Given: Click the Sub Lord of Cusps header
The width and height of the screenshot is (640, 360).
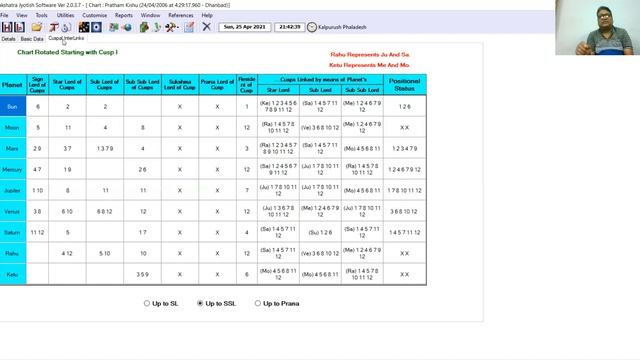Looking at the screenshot, I should 105,85.
